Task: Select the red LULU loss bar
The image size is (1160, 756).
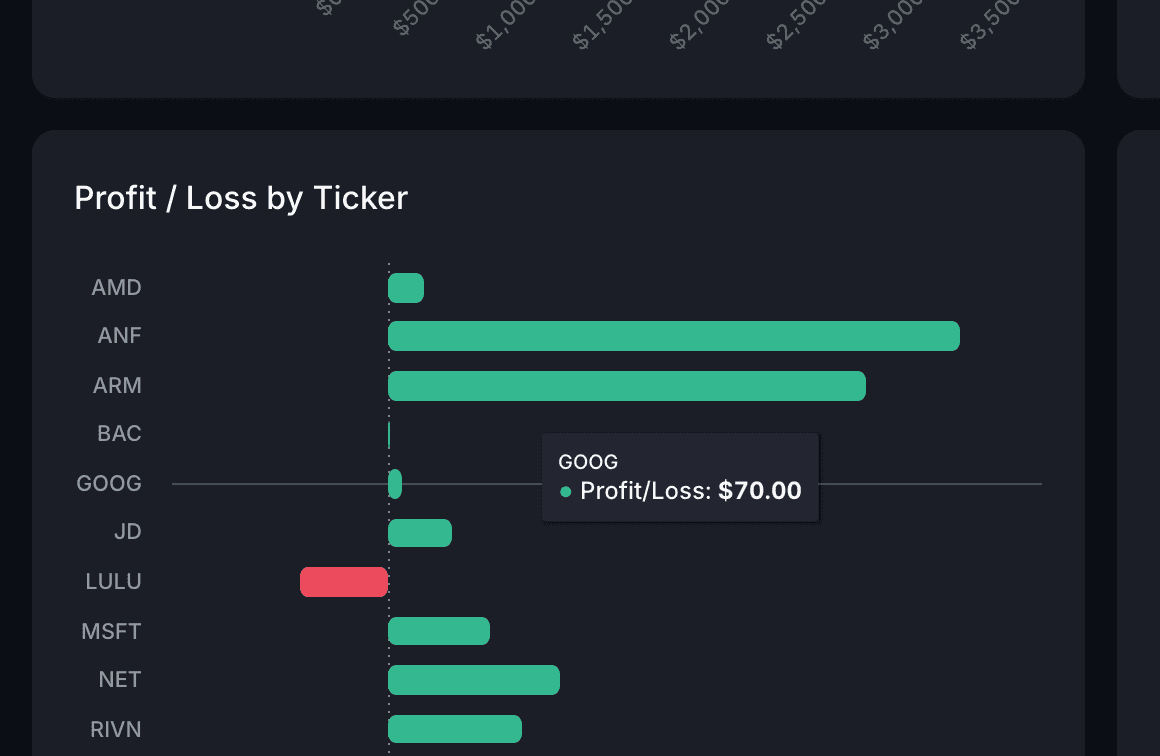Action: click(x=344, y=582)
